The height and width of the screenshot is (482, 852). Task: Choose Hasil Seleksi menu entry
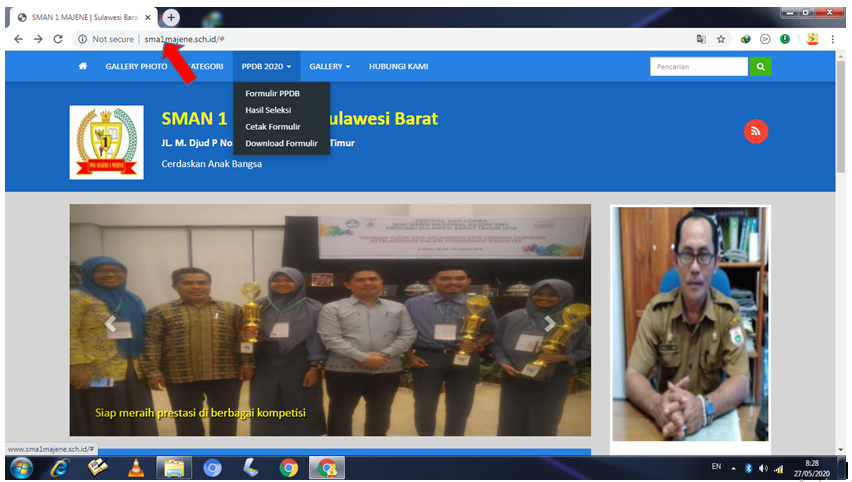268,110
